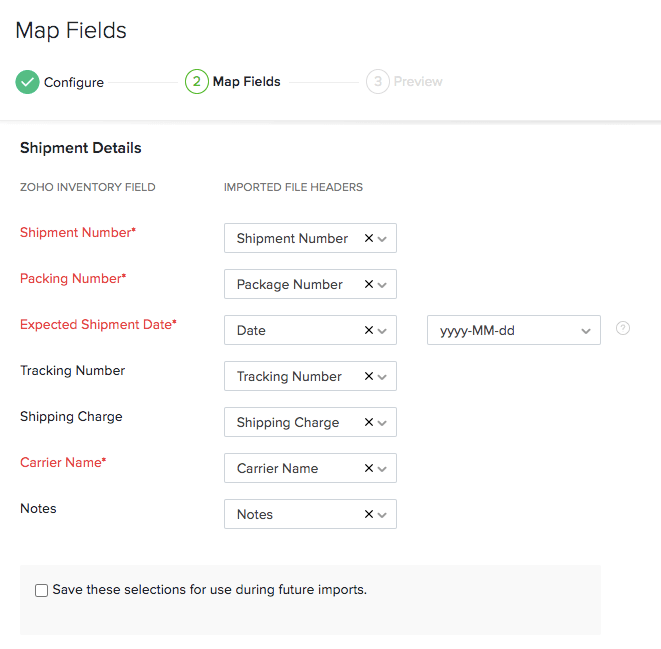The width and height of the screenshot is (661, 649).
Task: Clear the Package Number selection X icon
Action: pos(368,285)
